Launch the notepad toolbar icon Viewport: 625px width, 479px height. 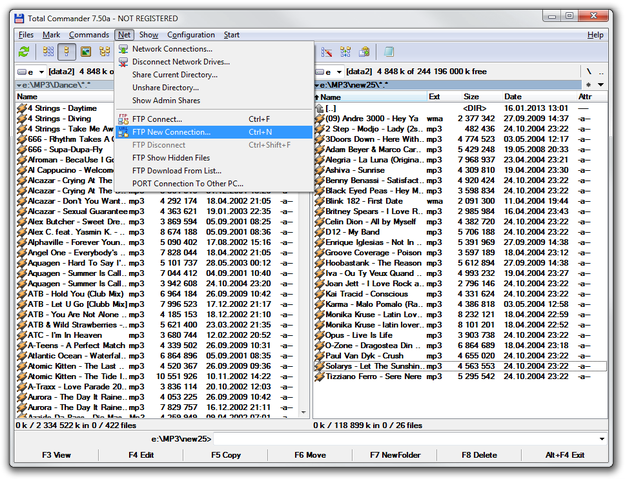(x=389, y=52)
